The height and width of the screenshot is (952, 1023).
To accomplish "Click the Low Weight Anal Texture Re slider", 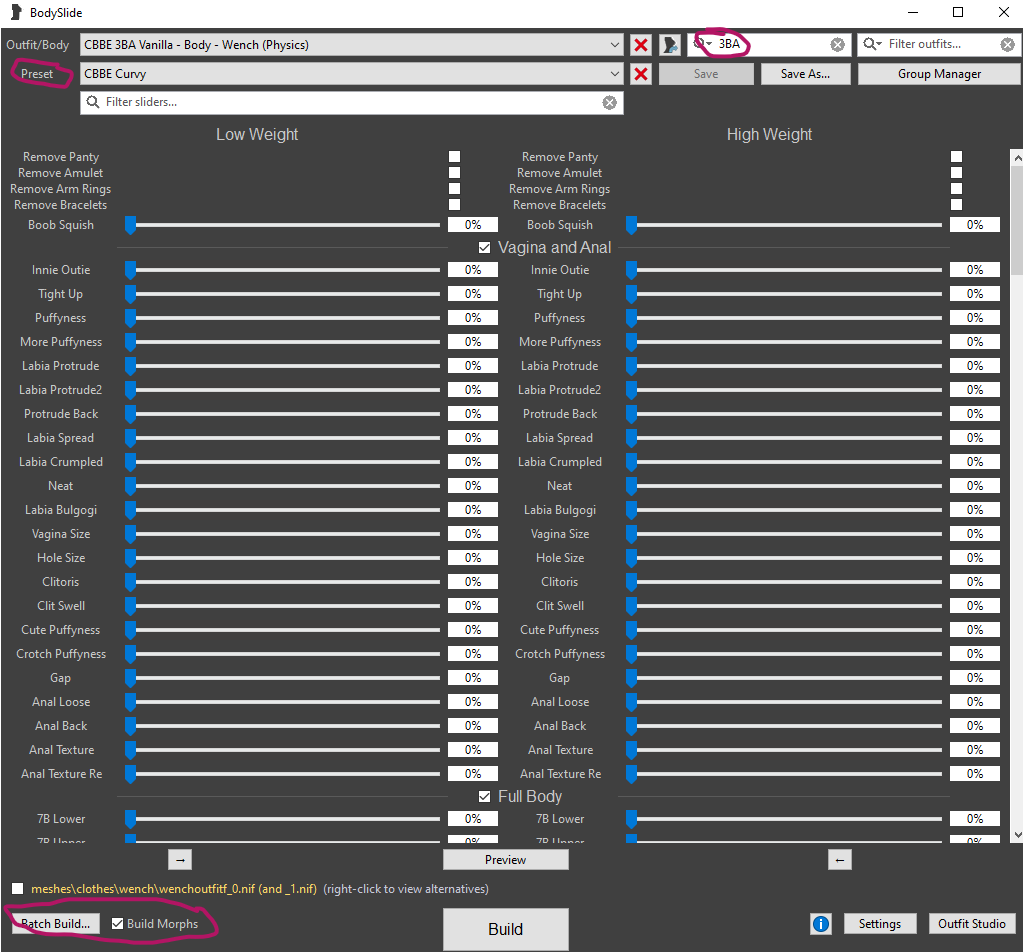I will click(282, 774).
